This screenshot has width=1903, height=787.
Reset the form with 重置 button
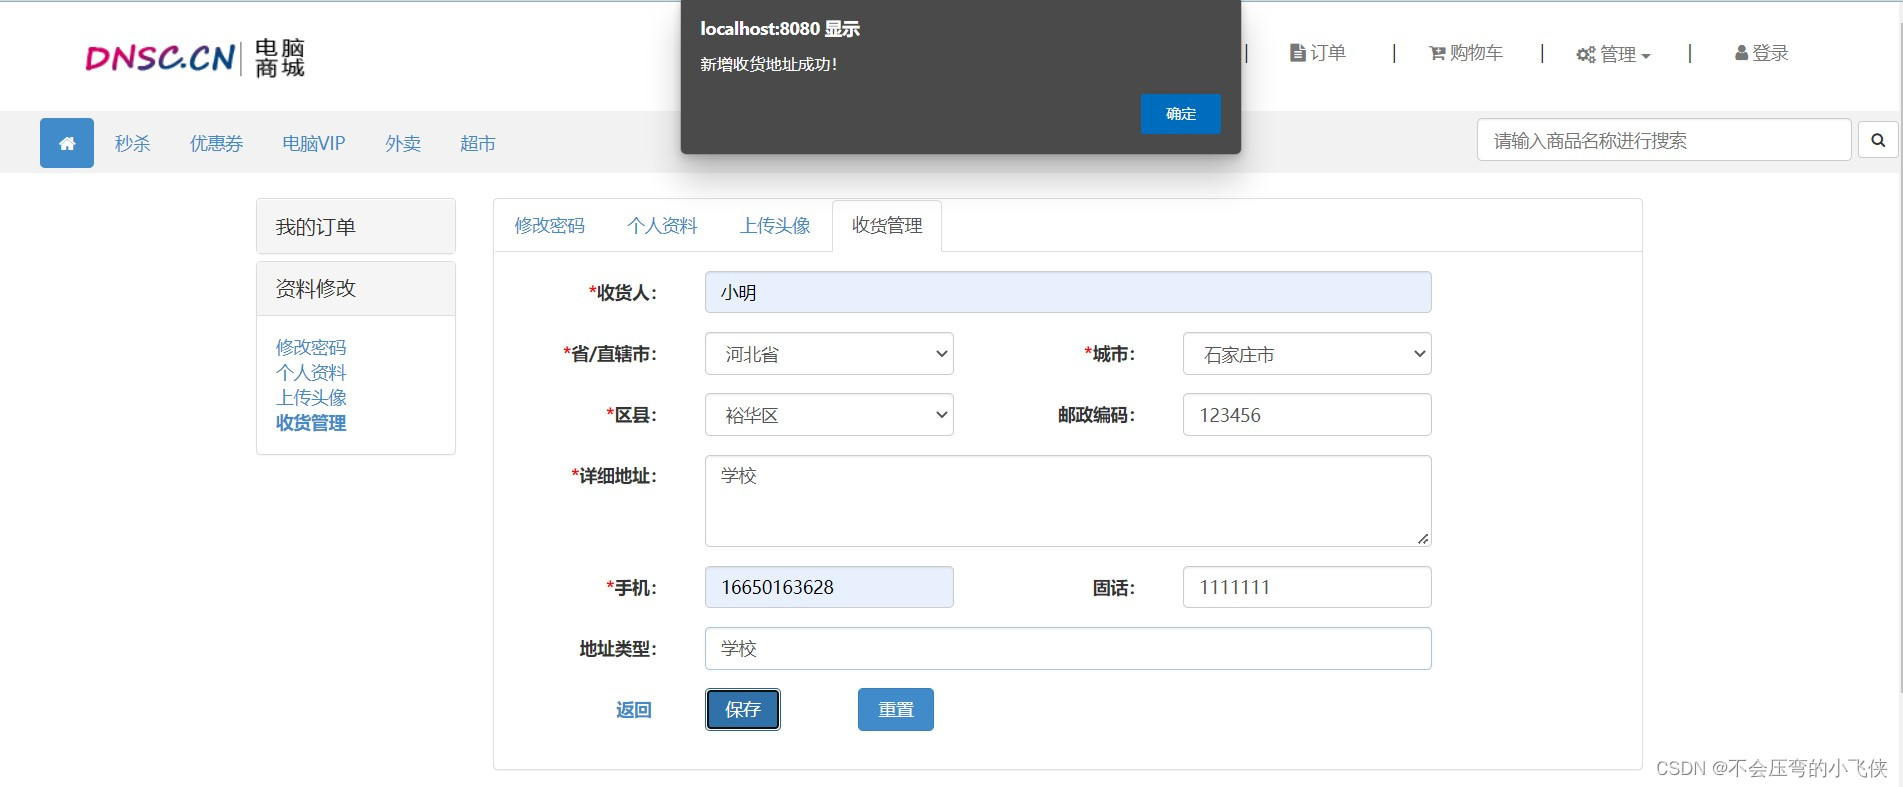(x=896, y=709)
